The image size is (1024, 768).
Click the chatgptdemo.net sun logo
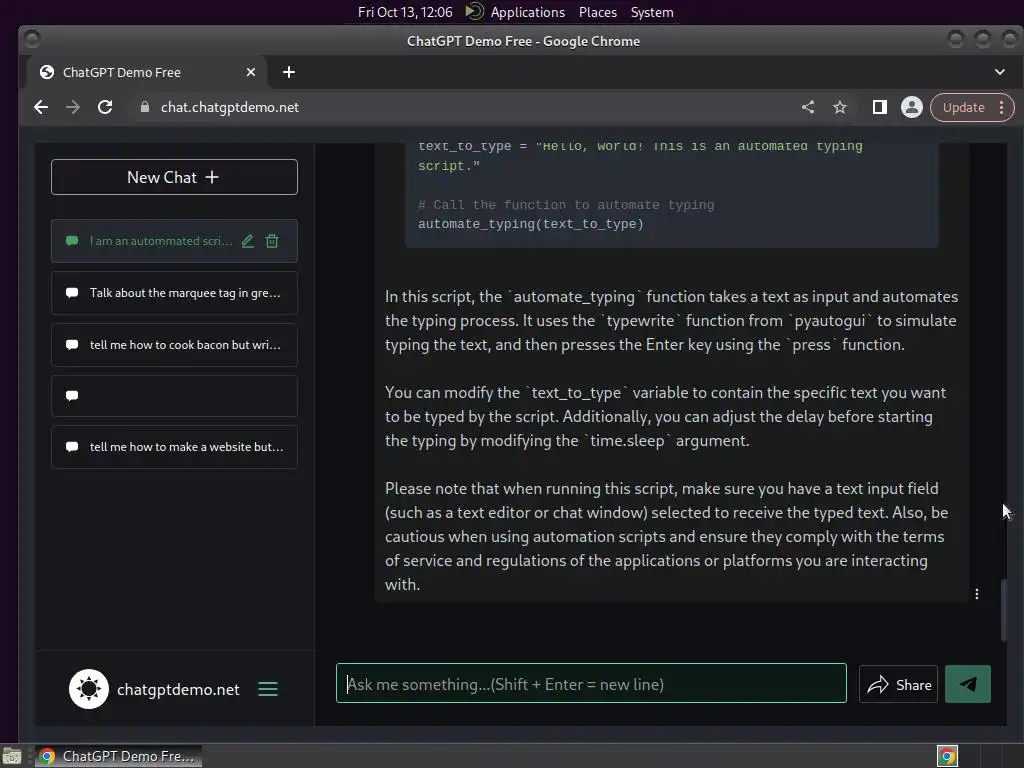pyautogui.click(x=89, y=689)
